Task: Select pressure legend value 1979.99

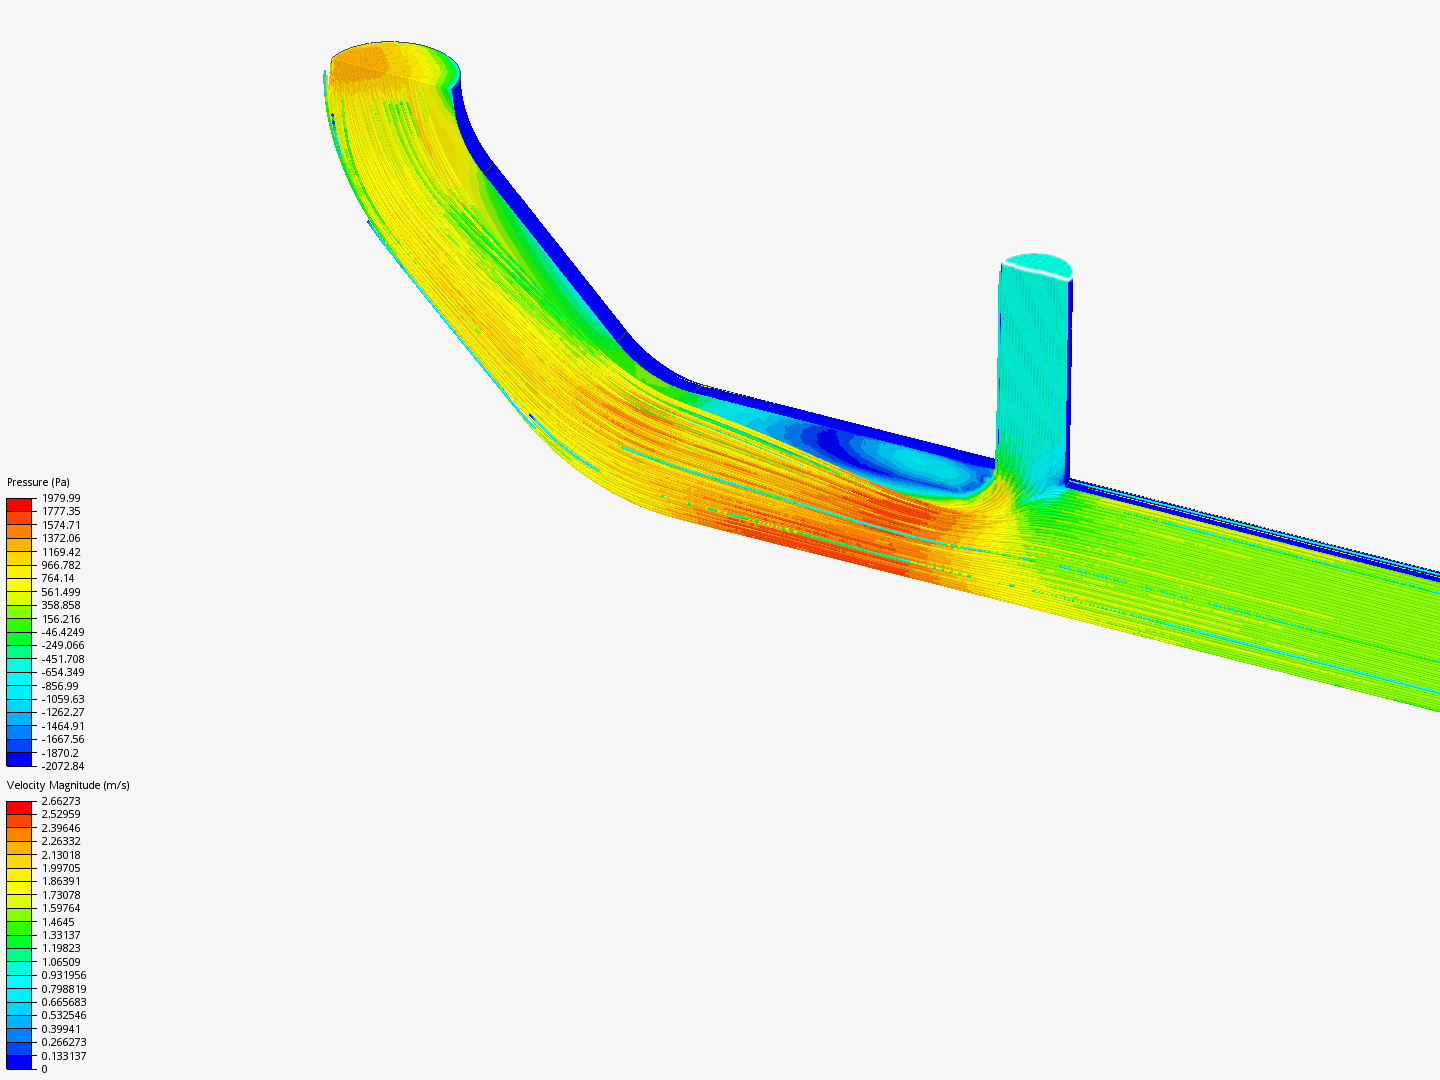Action: pyautogui.click(x=61, y=498)
